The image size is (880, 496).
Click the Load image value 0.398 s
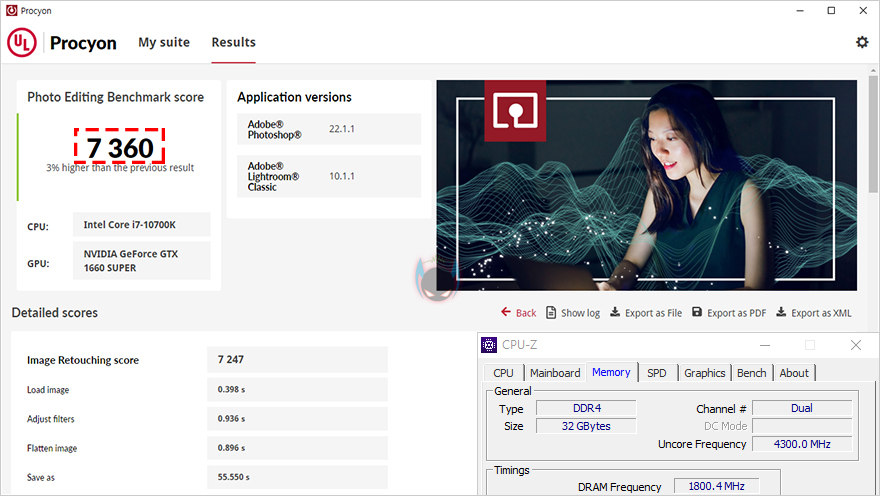pos(297,389)
